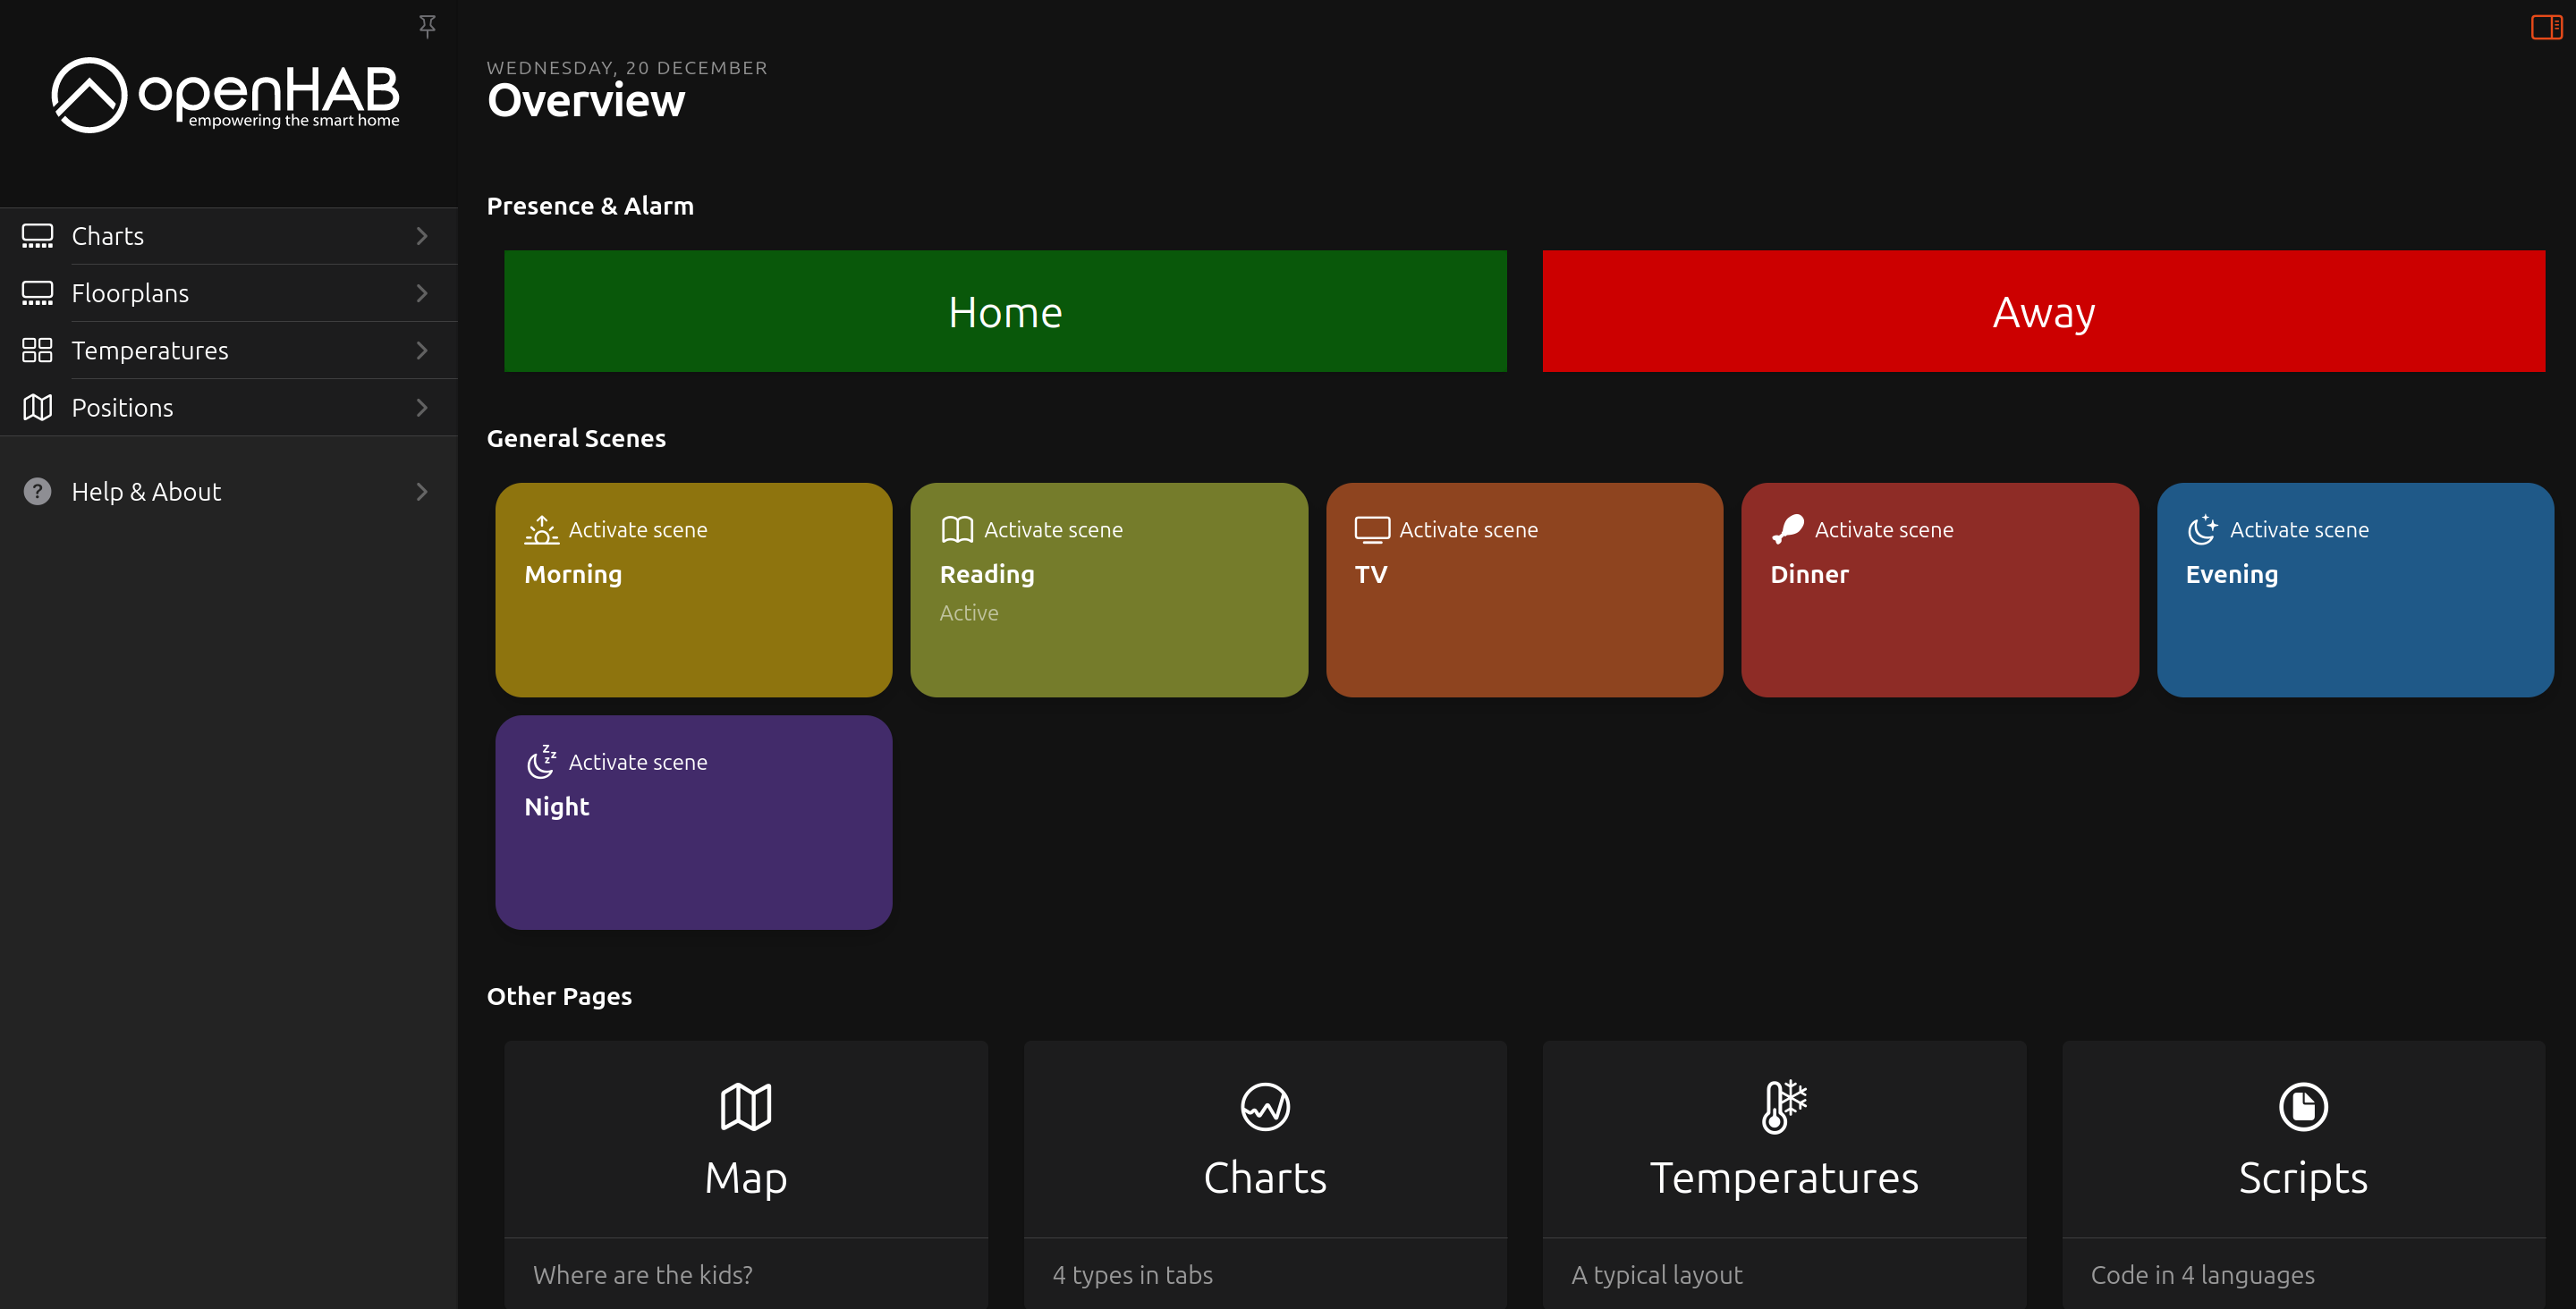Open Help & About in the sidebar
The image size is (2576, 1309).
coord(229,491)
